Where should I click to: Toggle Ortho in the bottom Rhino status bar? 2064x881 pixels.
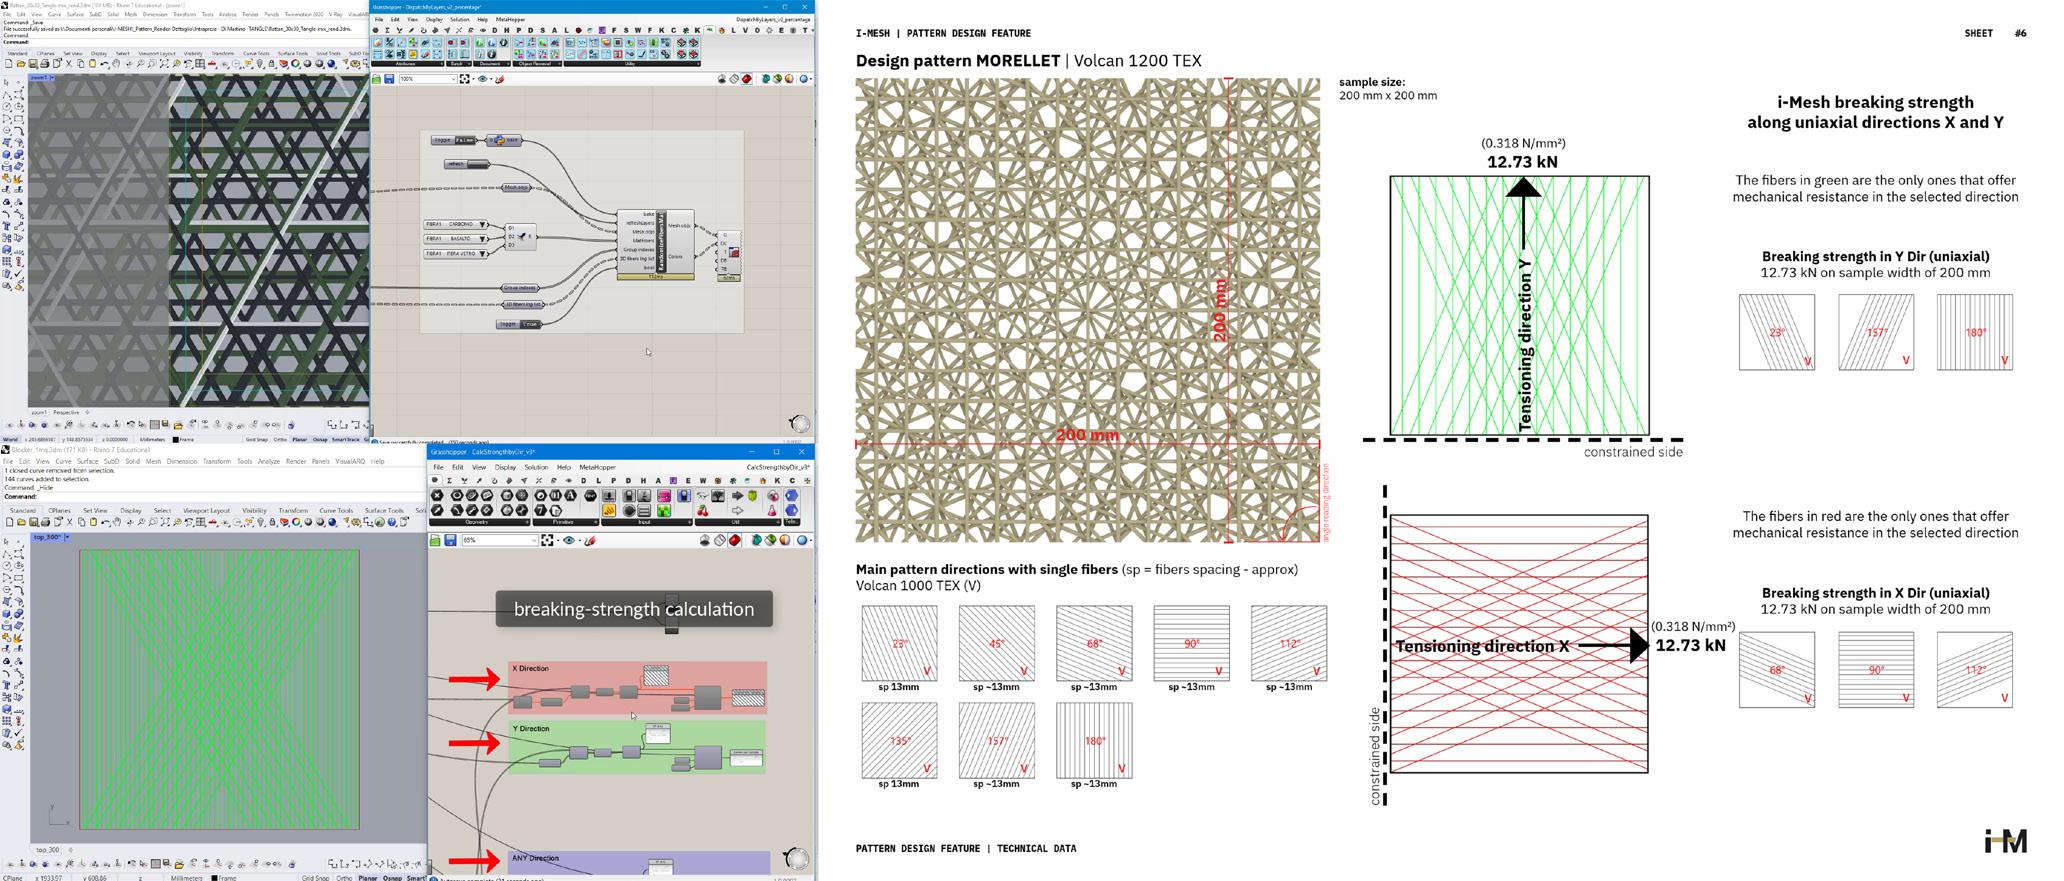point(344,878)
